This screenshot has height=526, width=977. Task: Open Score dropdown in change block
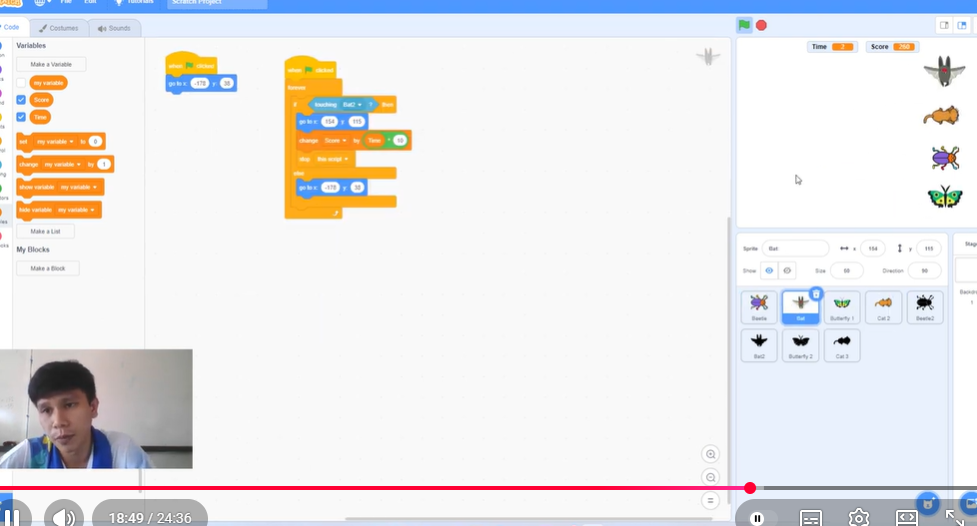[x=335, y=141]
